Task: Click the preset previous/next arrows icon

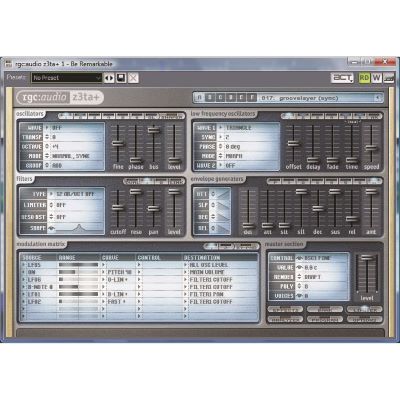Action: tap(109, 78)
